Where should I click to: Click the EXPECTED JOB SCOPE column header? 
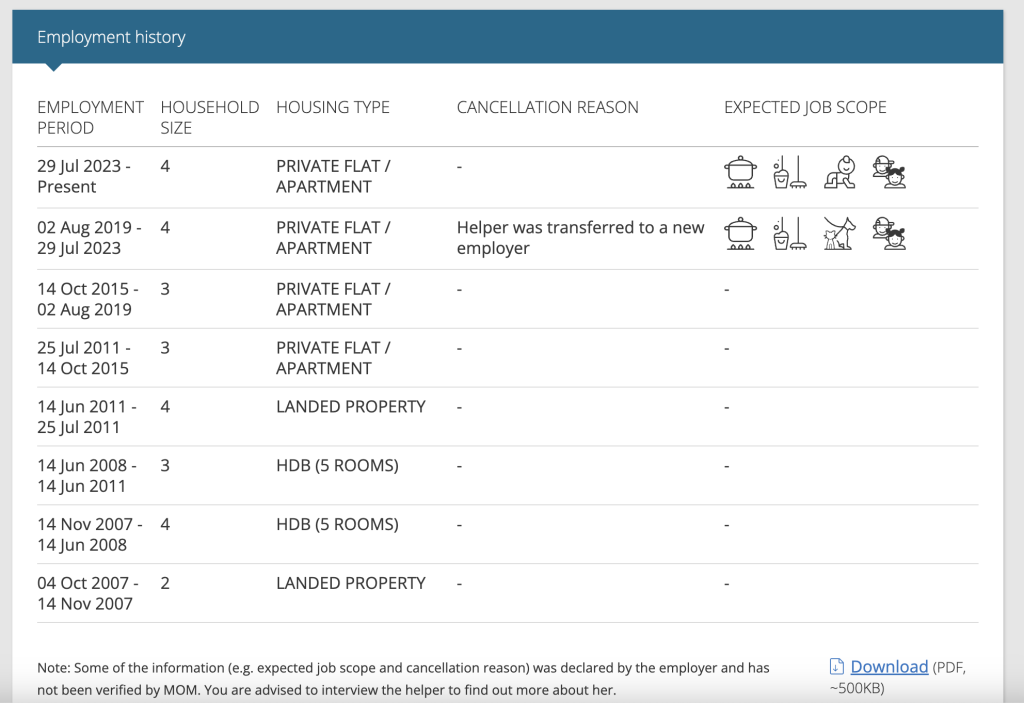click(805, 107)
